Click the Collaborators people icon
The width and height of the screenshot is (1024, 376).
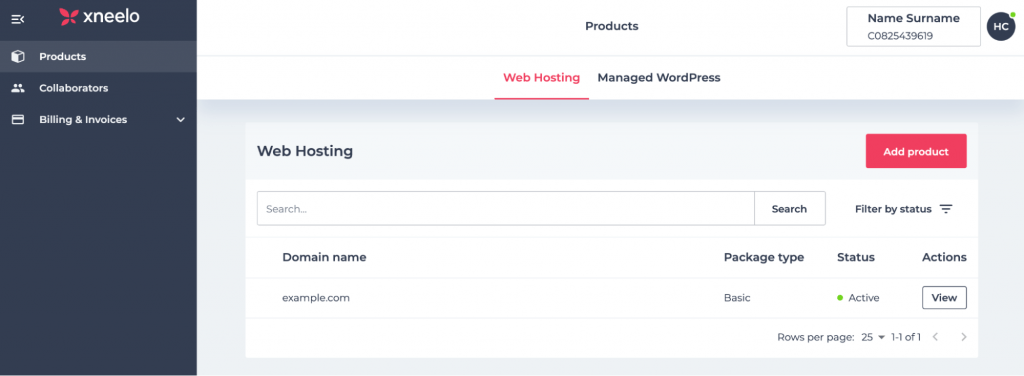[x=18, y=88]
